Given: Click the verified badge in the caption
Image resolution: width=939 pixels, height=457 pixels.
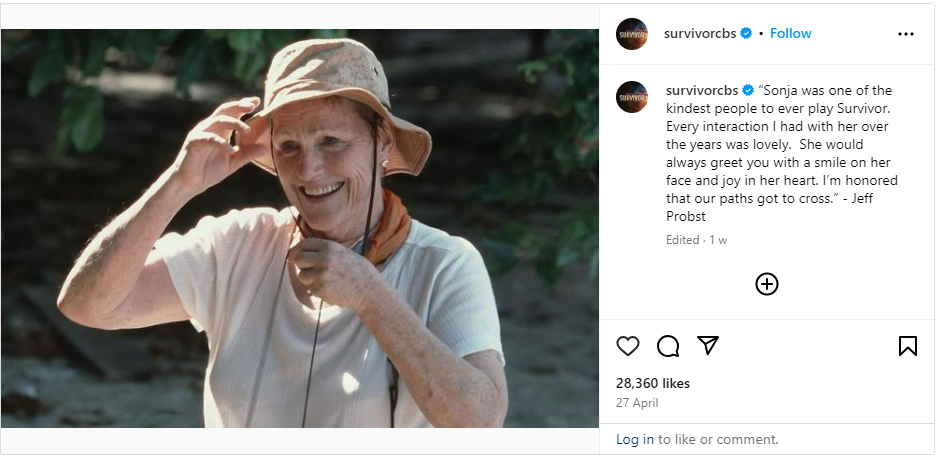Looking at the screenshot, I should pyautogui.click(x=748, y=90).
